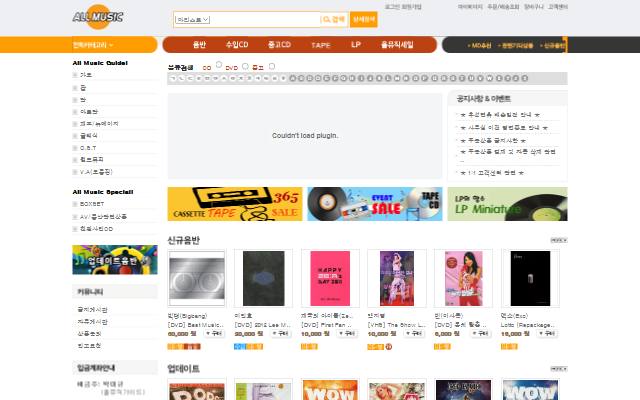Open the 커뮤니티 sidebar heading
Screen dimensions: 640x400
(90, 291)
